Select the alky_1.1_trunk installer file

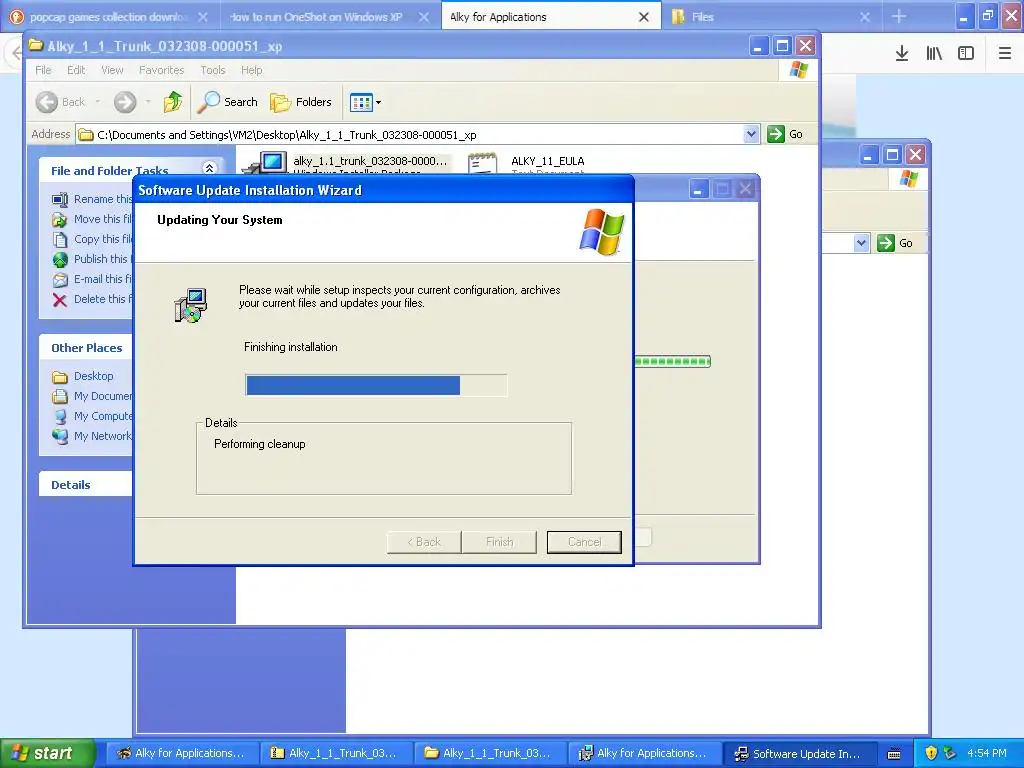tap(370, 161)
